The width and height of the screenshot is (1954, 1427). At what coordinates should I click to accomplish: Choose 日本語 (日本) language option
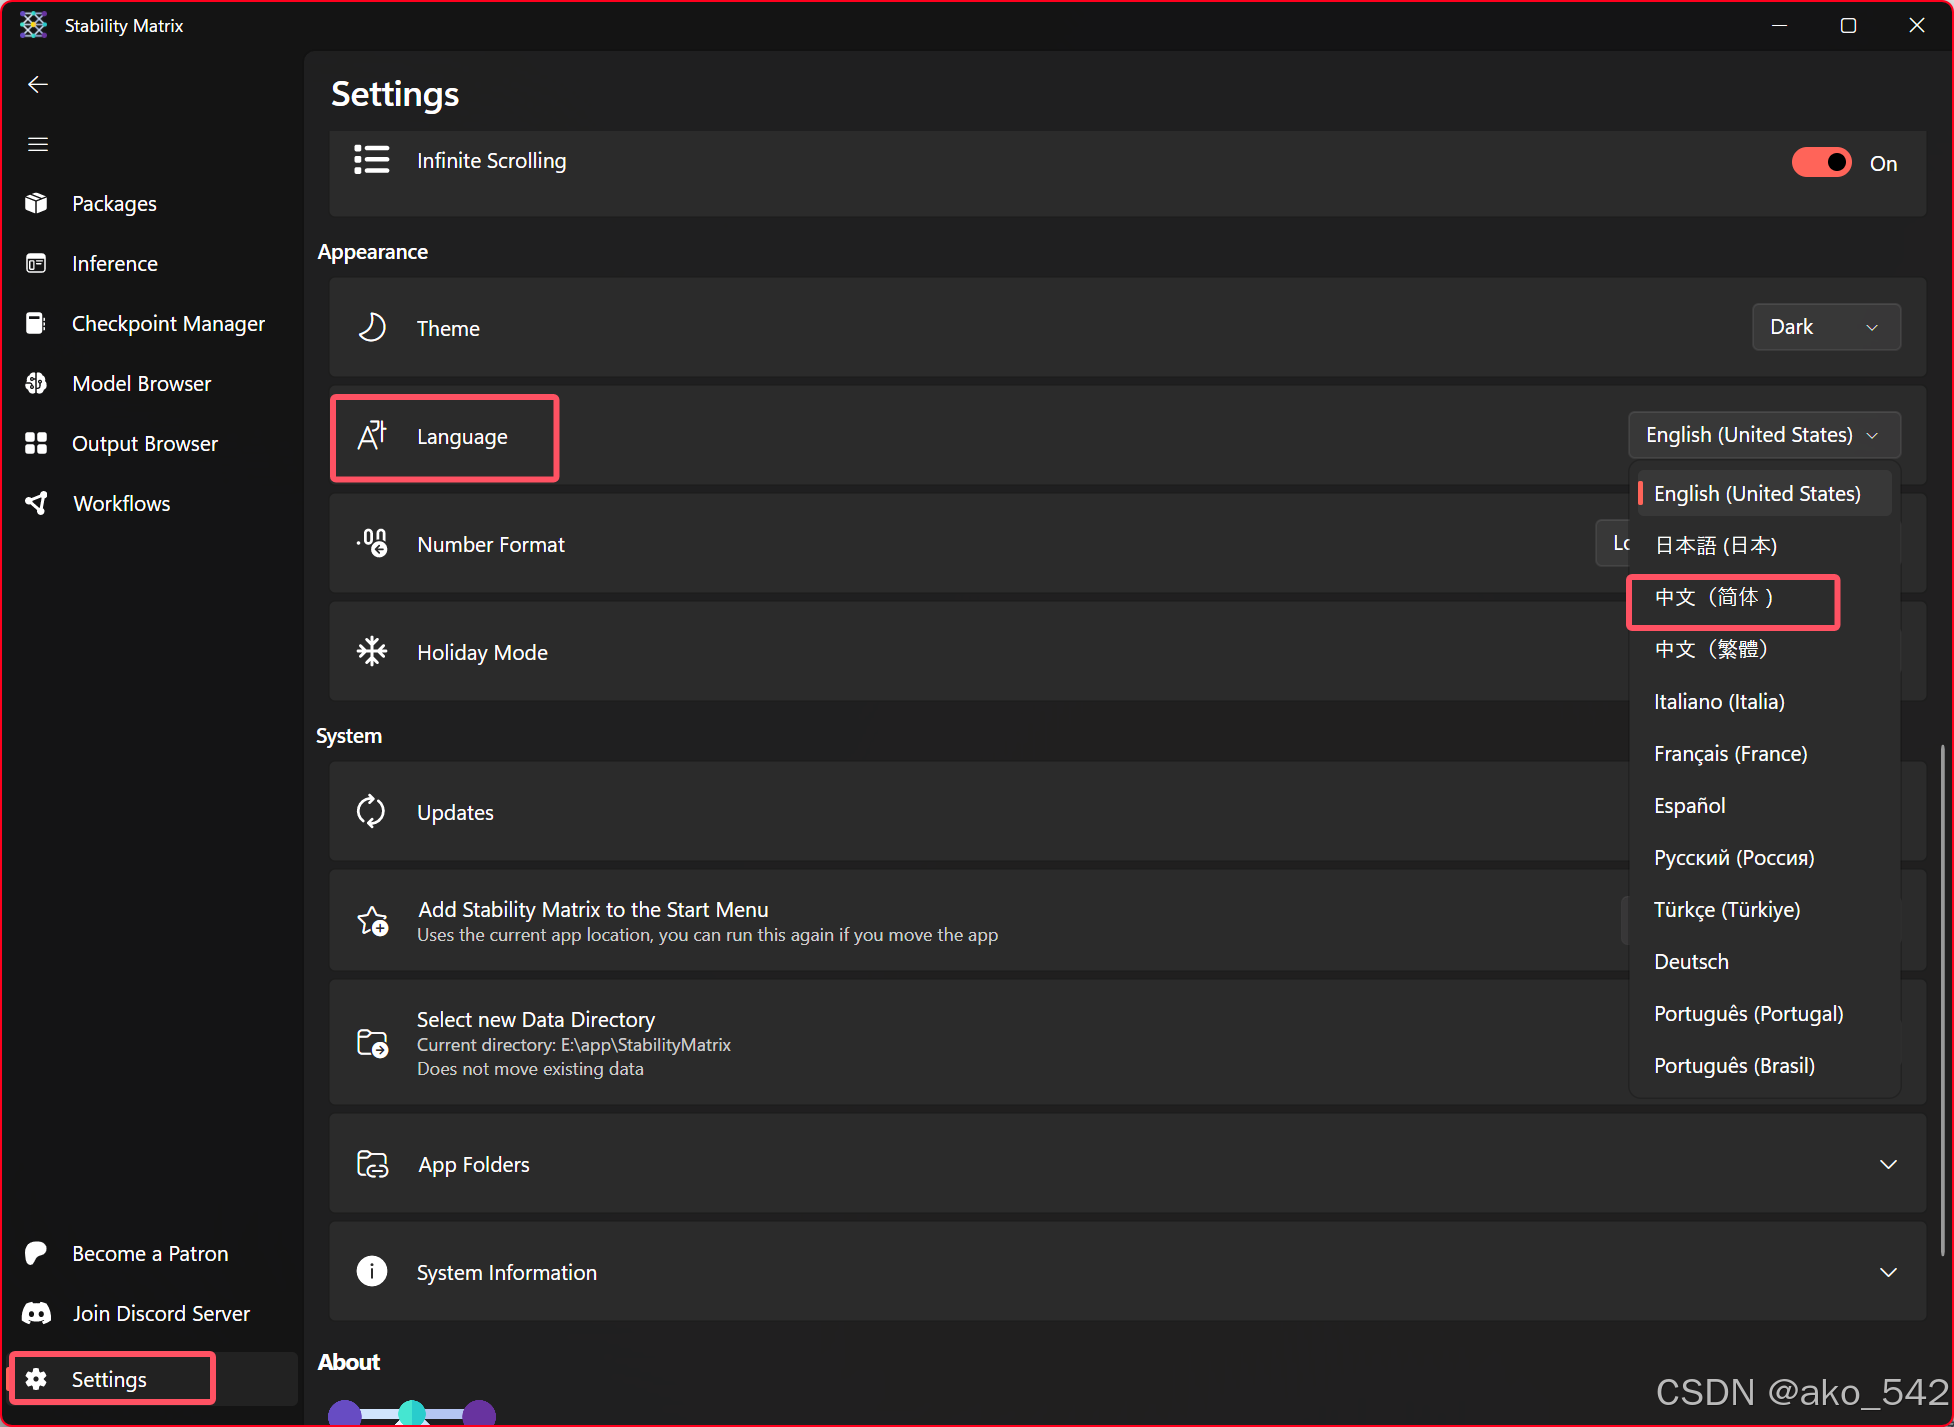1764,545
